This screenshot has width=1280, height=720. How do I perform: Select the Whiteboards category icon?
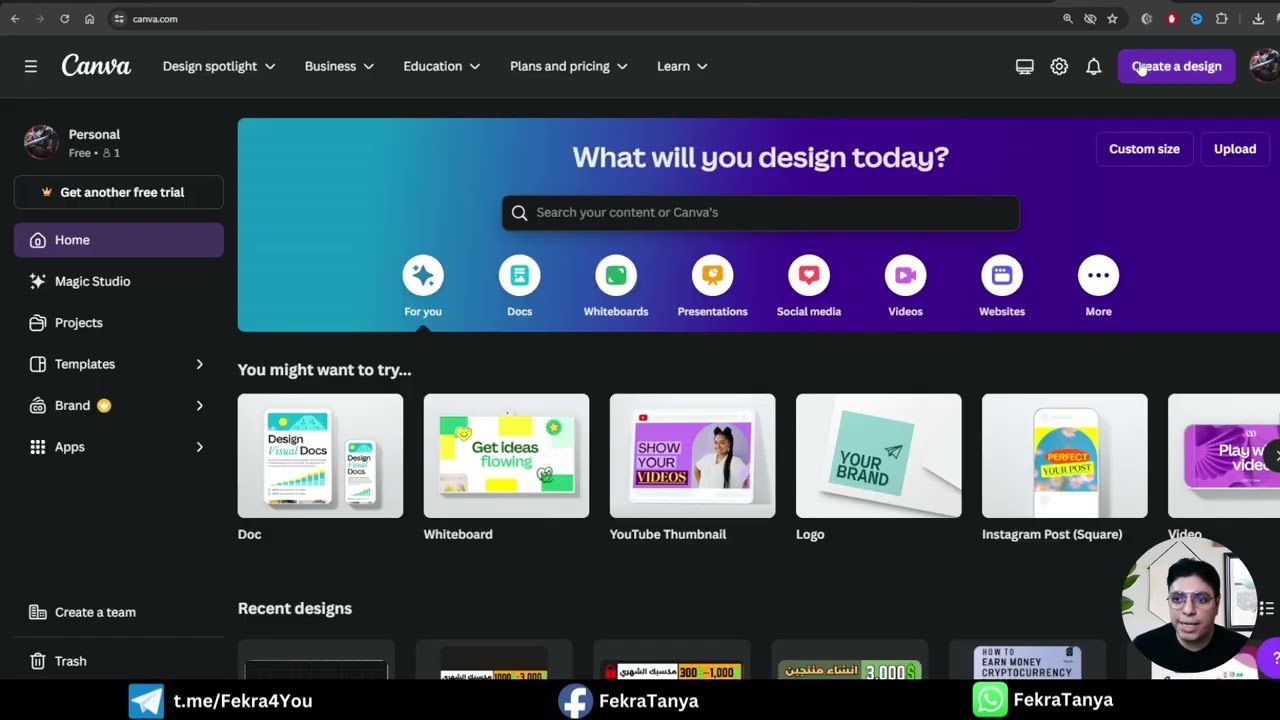[x=616, y=275]
